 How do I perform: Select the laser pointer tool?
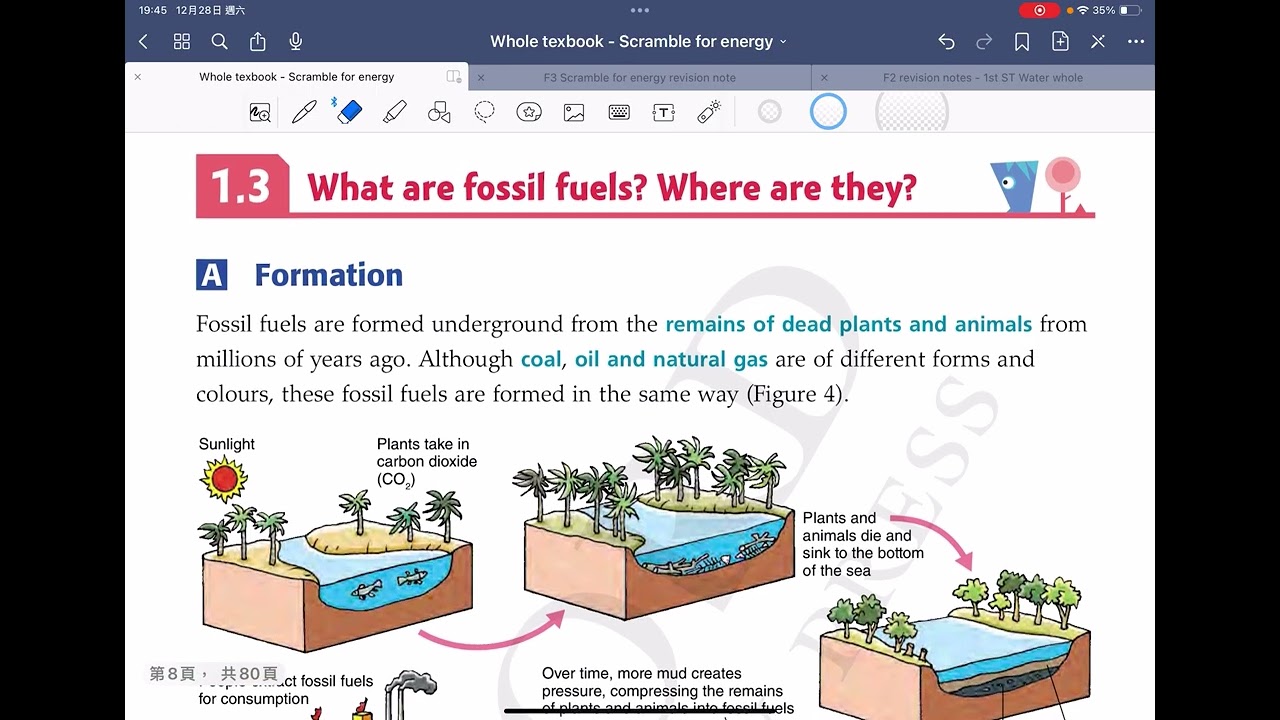coord(709,112)
